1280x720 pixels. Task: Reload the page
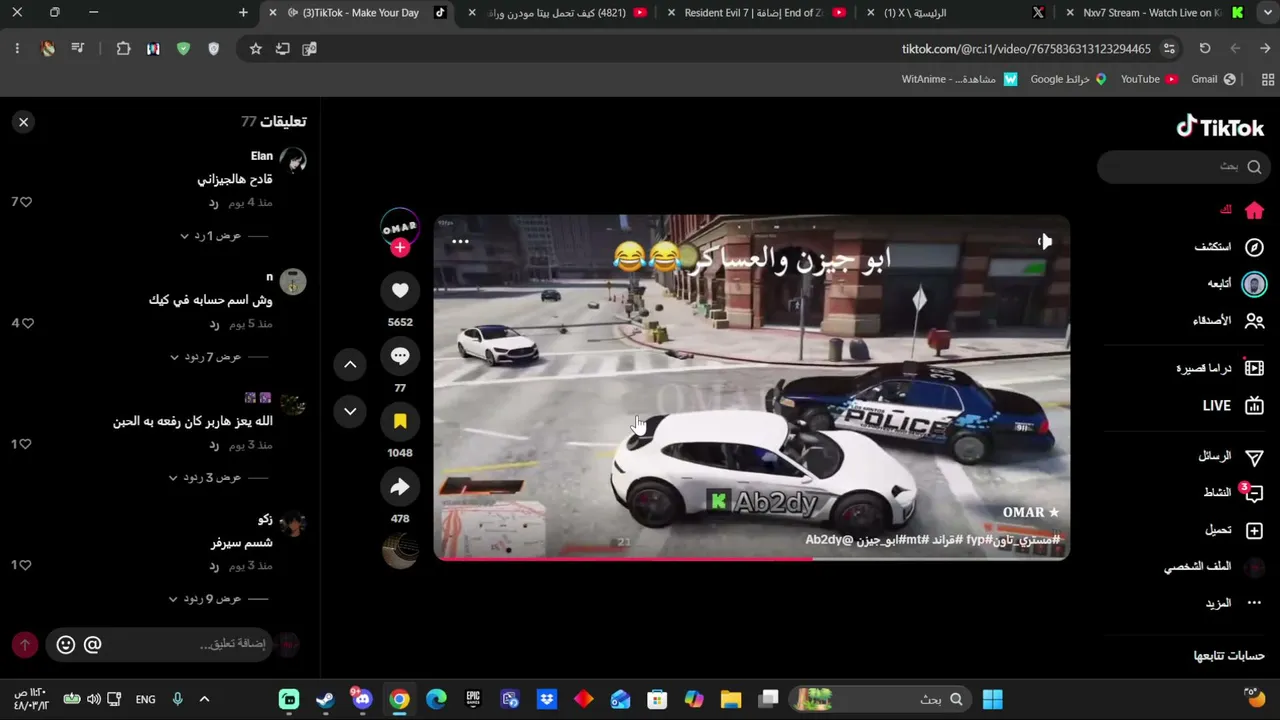pyautogui.click(x=1205, y=49)
